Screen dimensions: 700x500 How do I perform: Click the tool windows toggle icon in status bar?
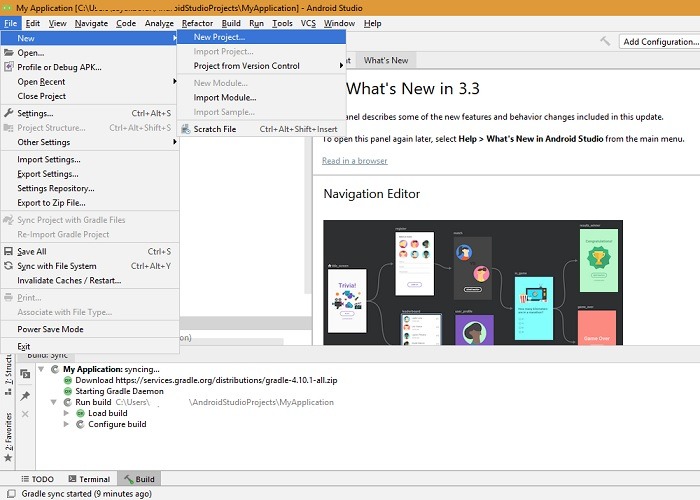click(10, 494)
